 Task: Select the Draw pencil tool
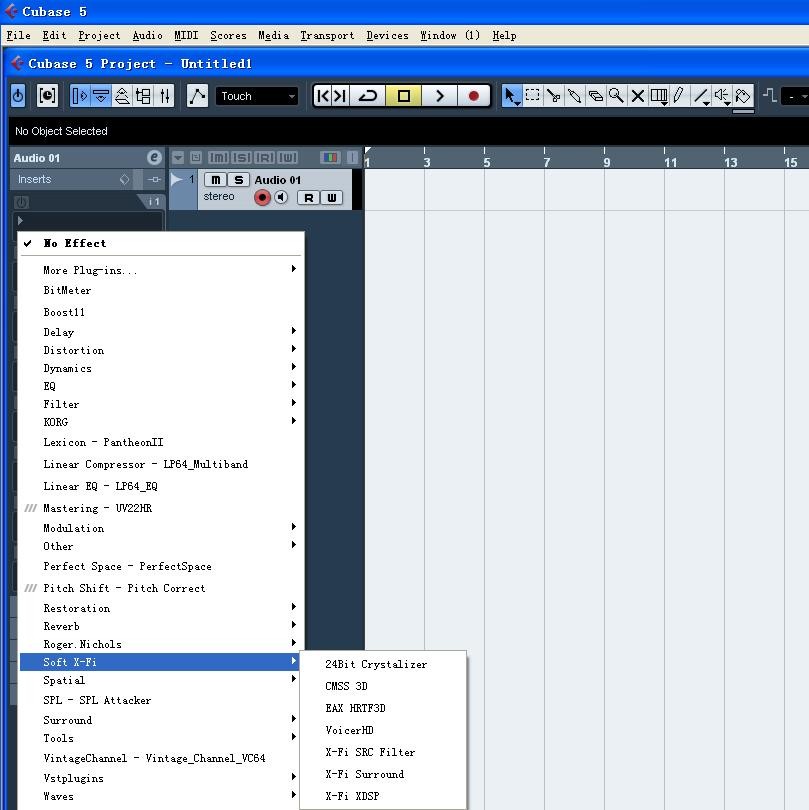pos(679,96)
